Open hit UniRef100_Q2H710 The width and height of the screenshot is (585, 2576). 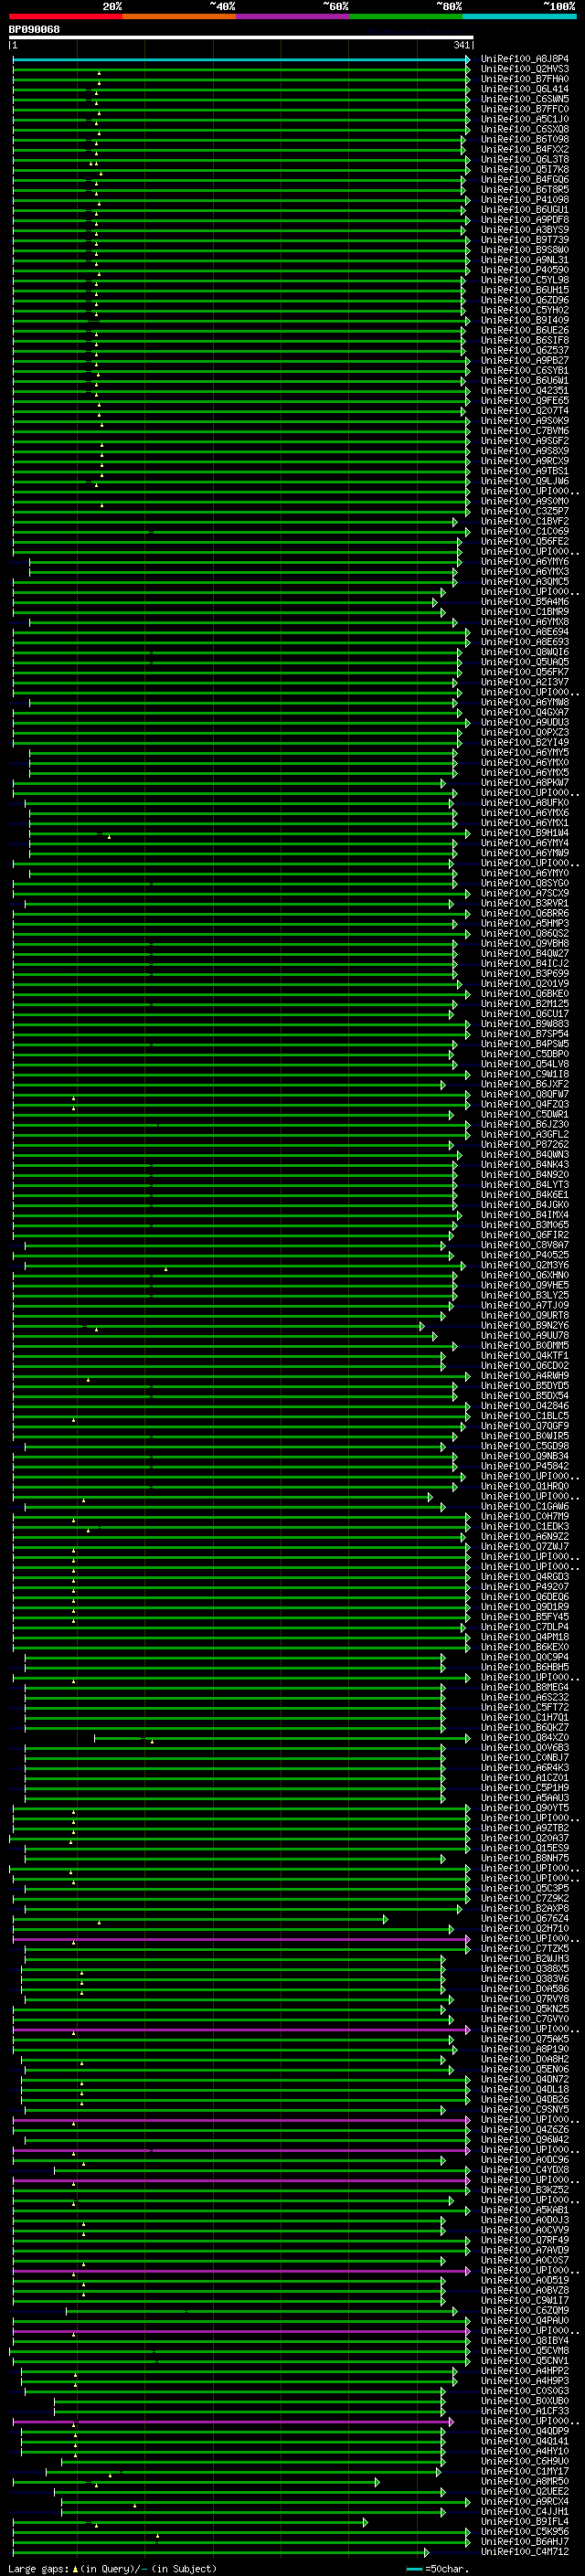pos(525,1928)
